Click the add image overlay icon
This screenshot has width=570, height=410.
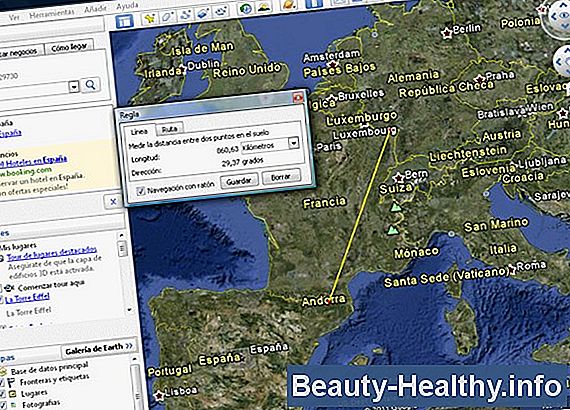tap(203, 13)
